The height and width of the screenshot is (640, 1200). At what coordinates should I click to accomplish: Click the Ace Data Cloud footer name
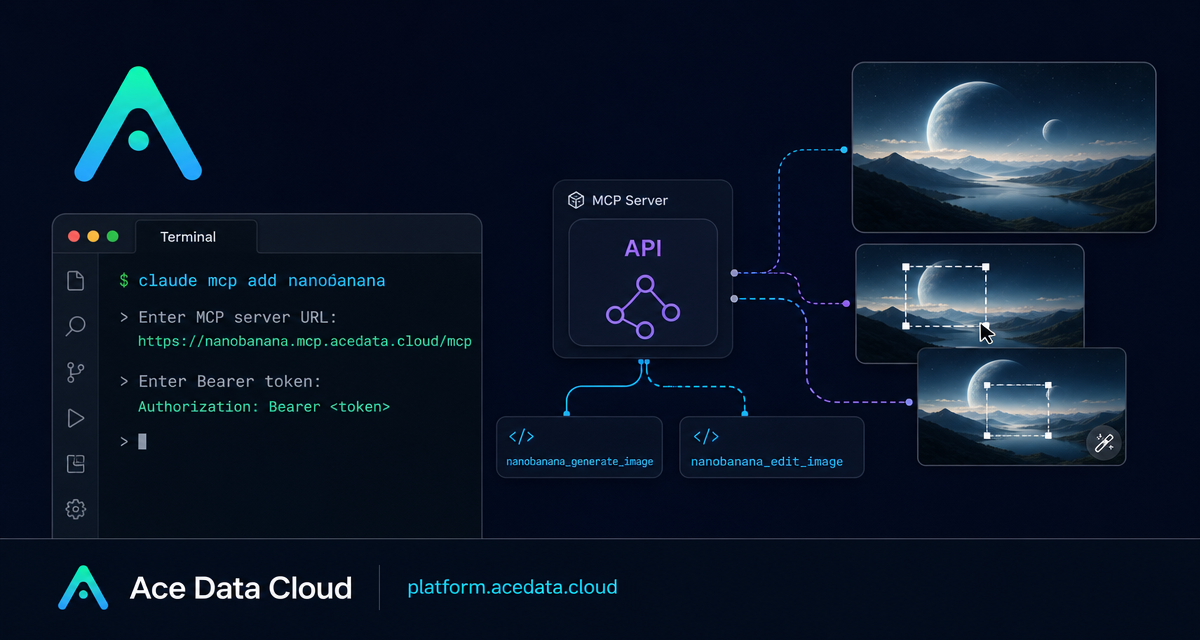pyautogui.click(x=241, y=588)
